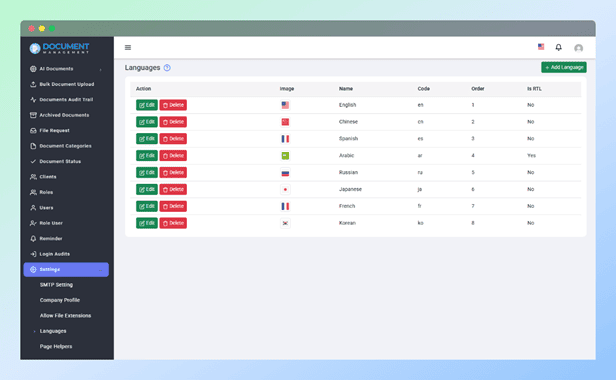Click the Is RTL column header
Viewport: 616px width, 380px height.
(x=534, y=89)
